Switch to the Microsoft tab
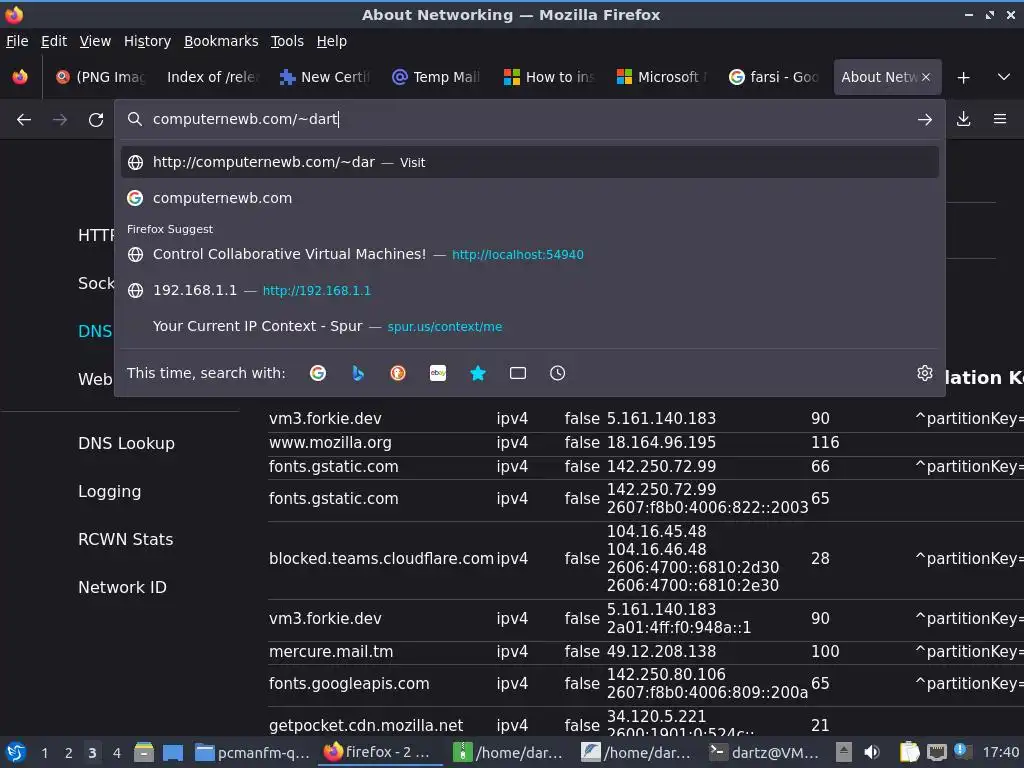 (662, 77)
